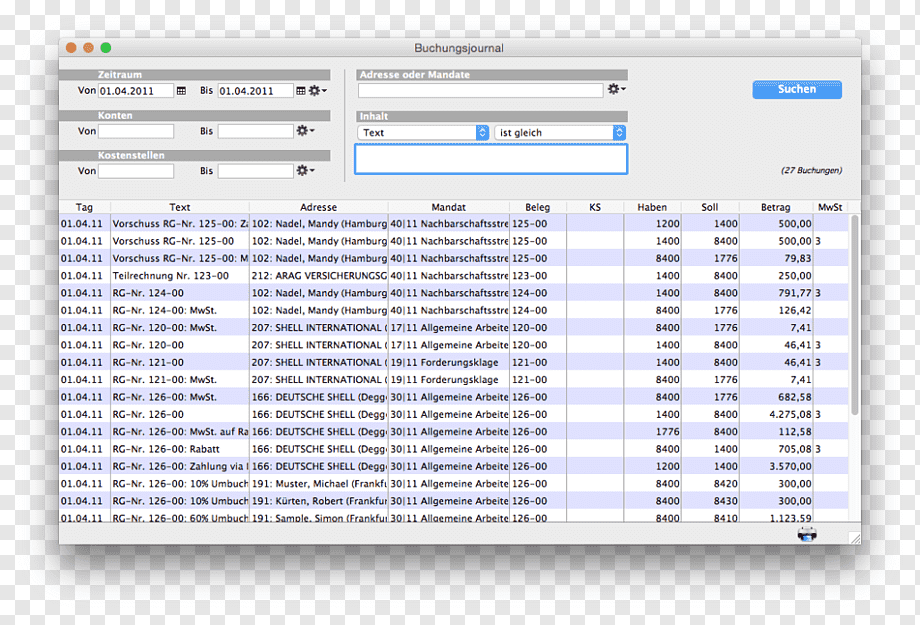The height and width of the screenshot is (625, 920).
Task: Focus the Inhalt search text box
Action: [491, 159]
